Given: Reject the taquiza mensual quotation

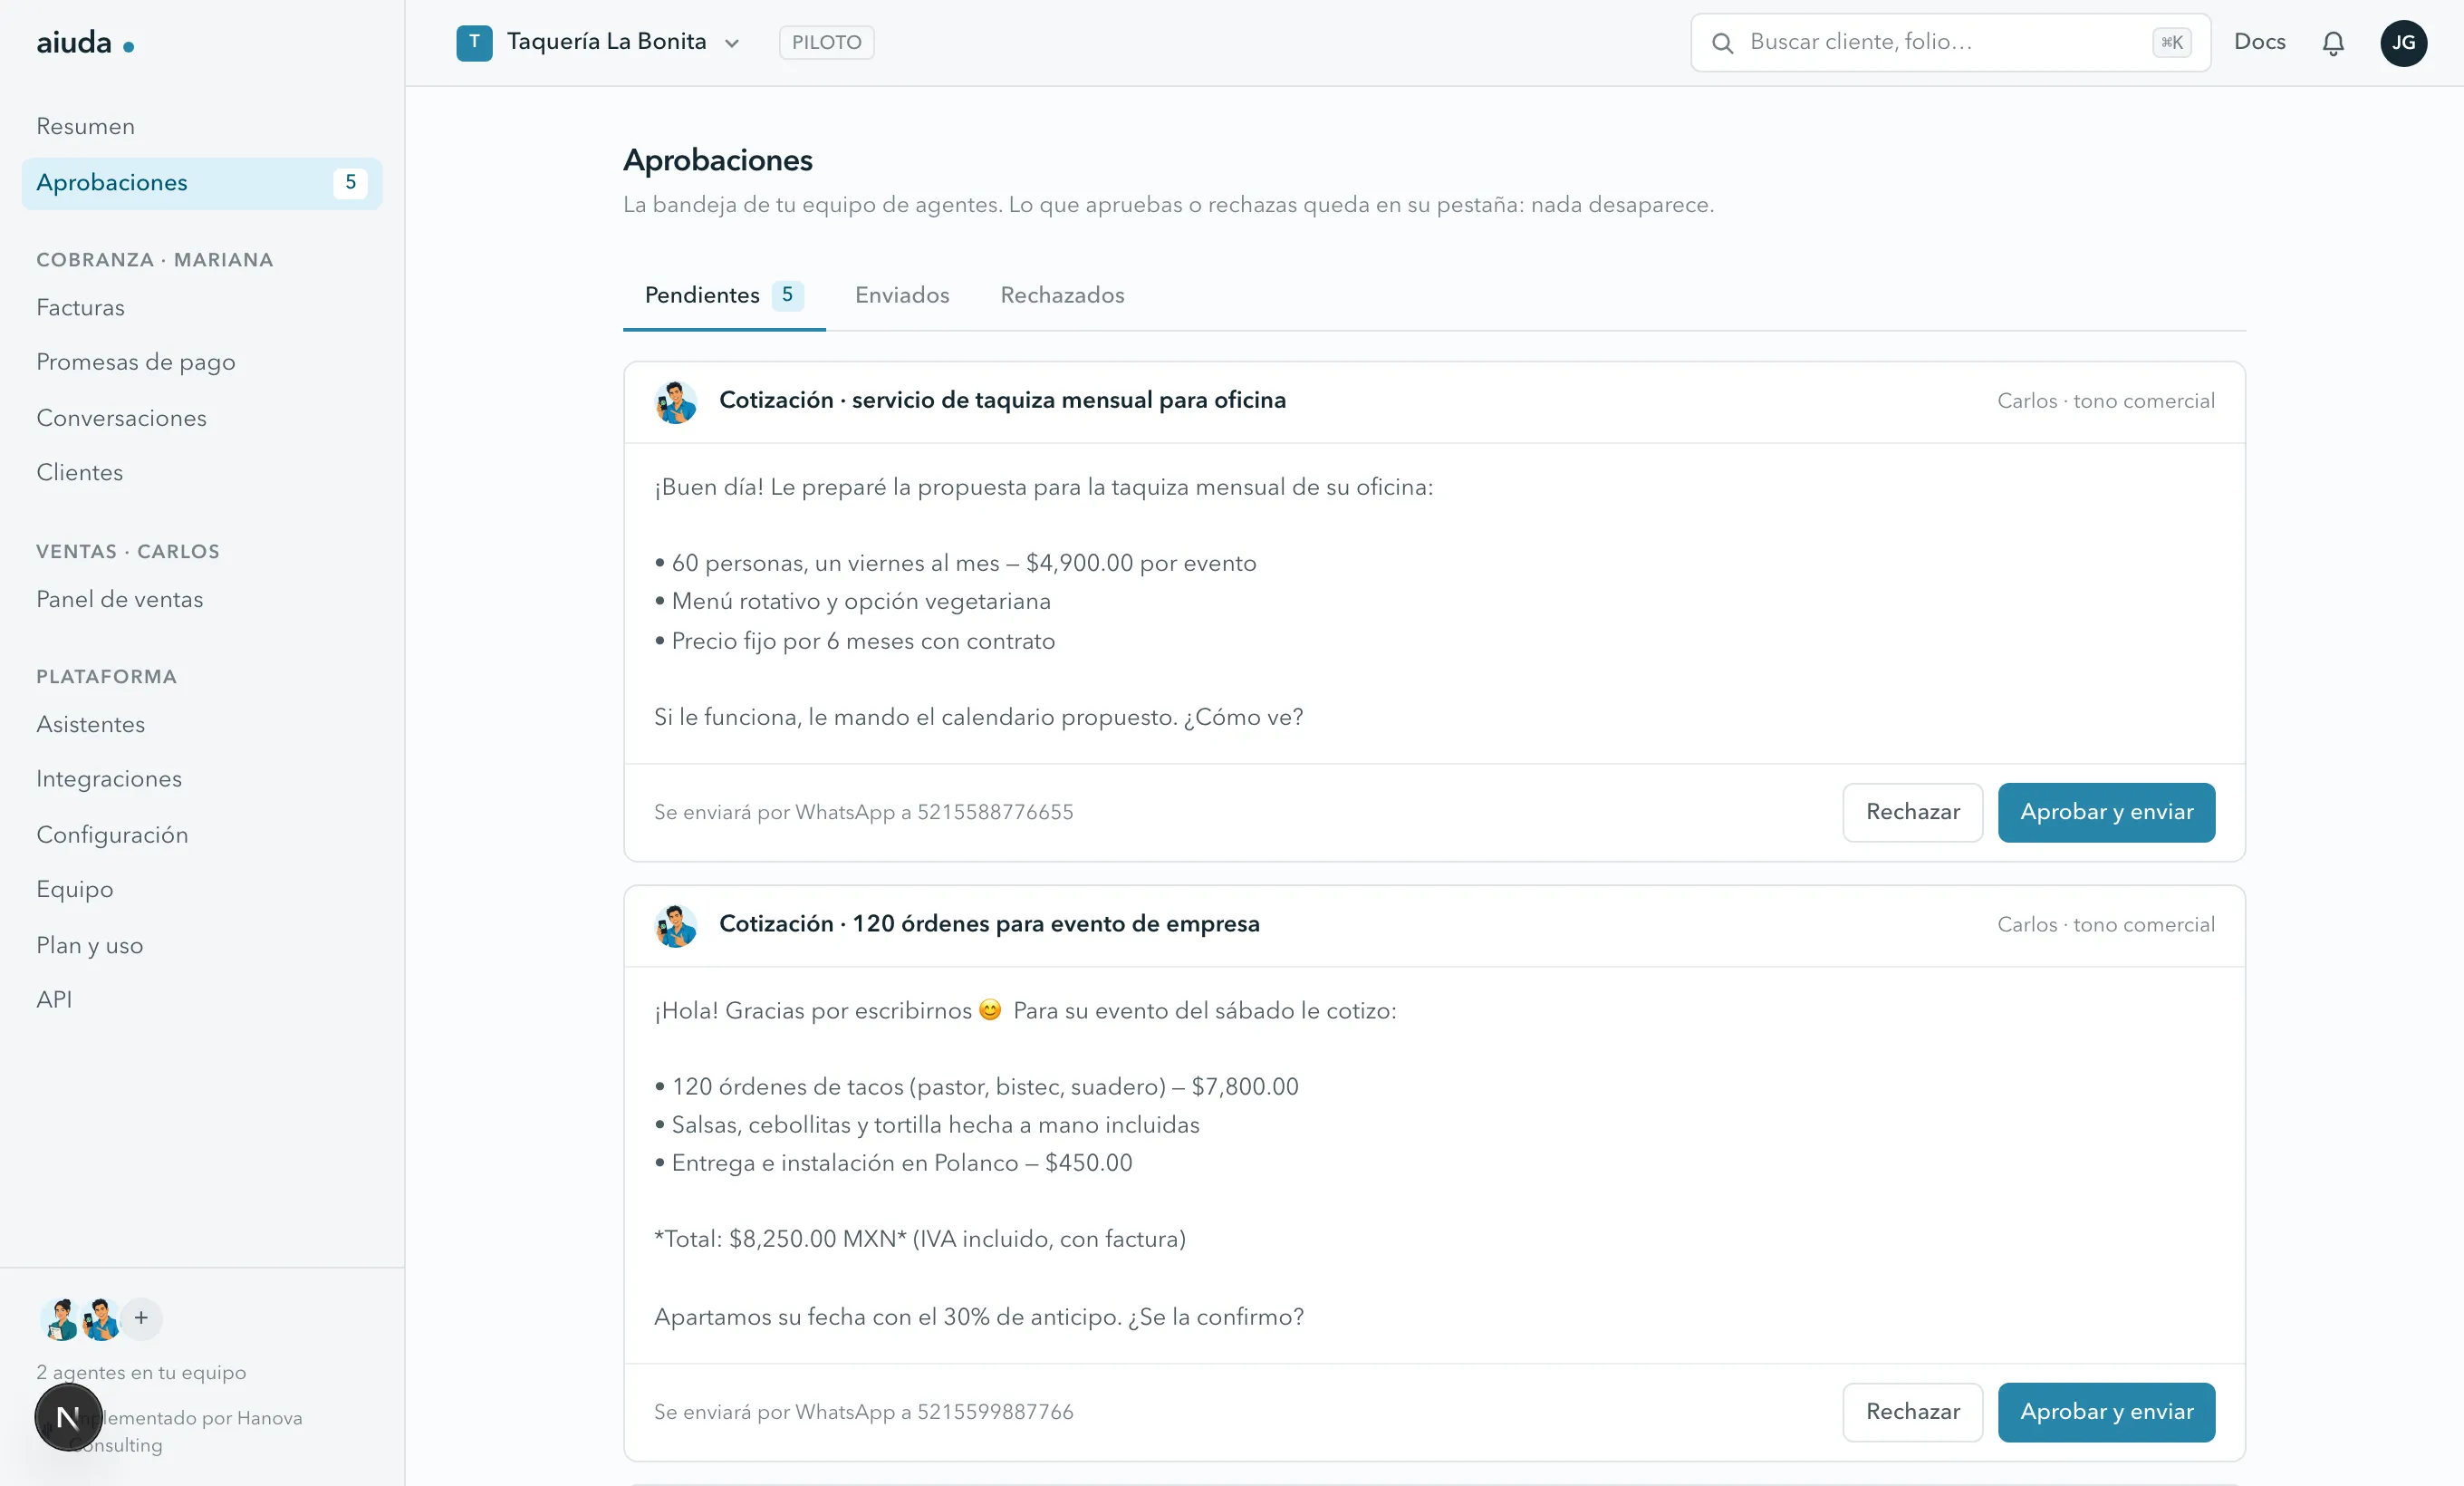Looking at the screenshot, I should [1912, 812].
